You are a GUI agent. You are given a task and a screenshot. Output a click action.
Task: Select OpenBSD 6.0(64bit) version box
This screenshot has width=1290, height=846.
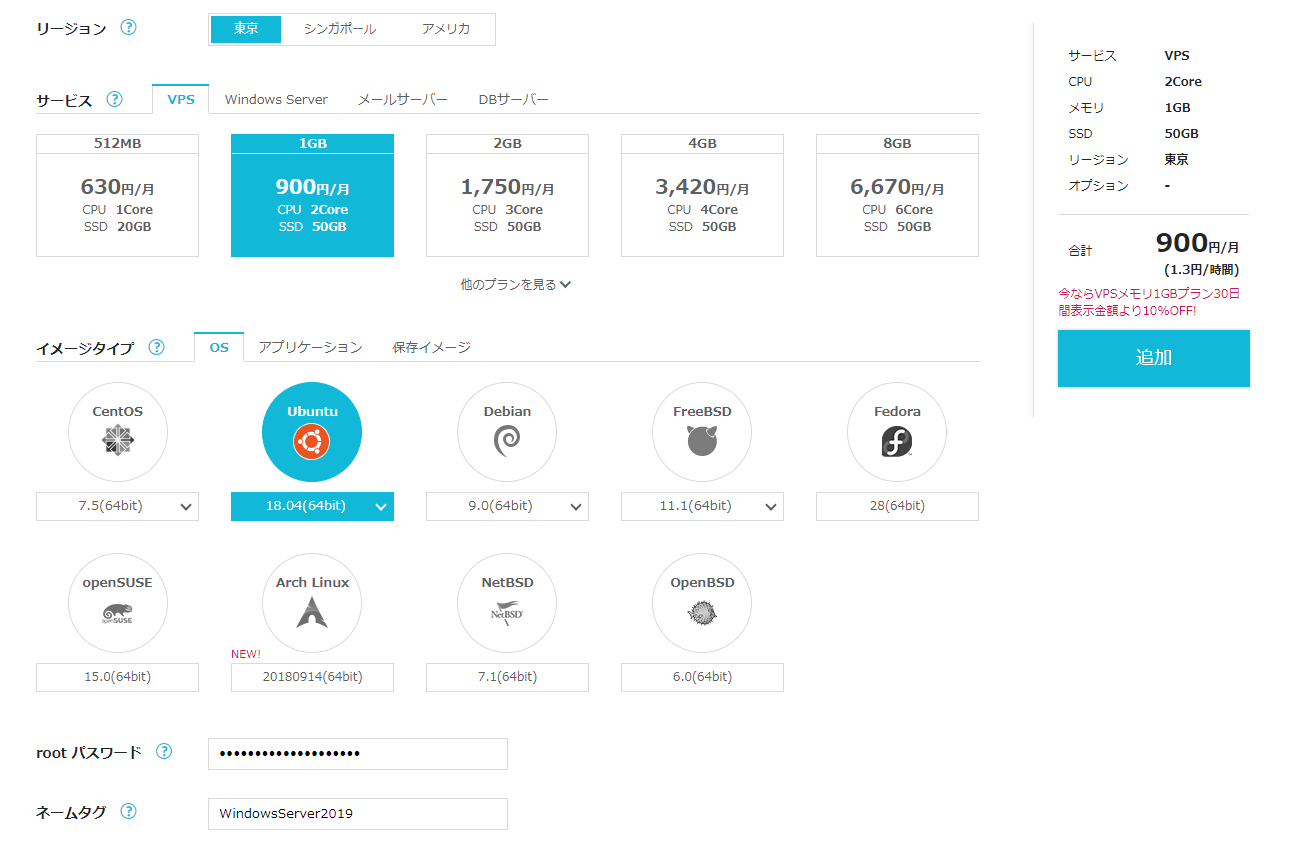coord(702,677)
